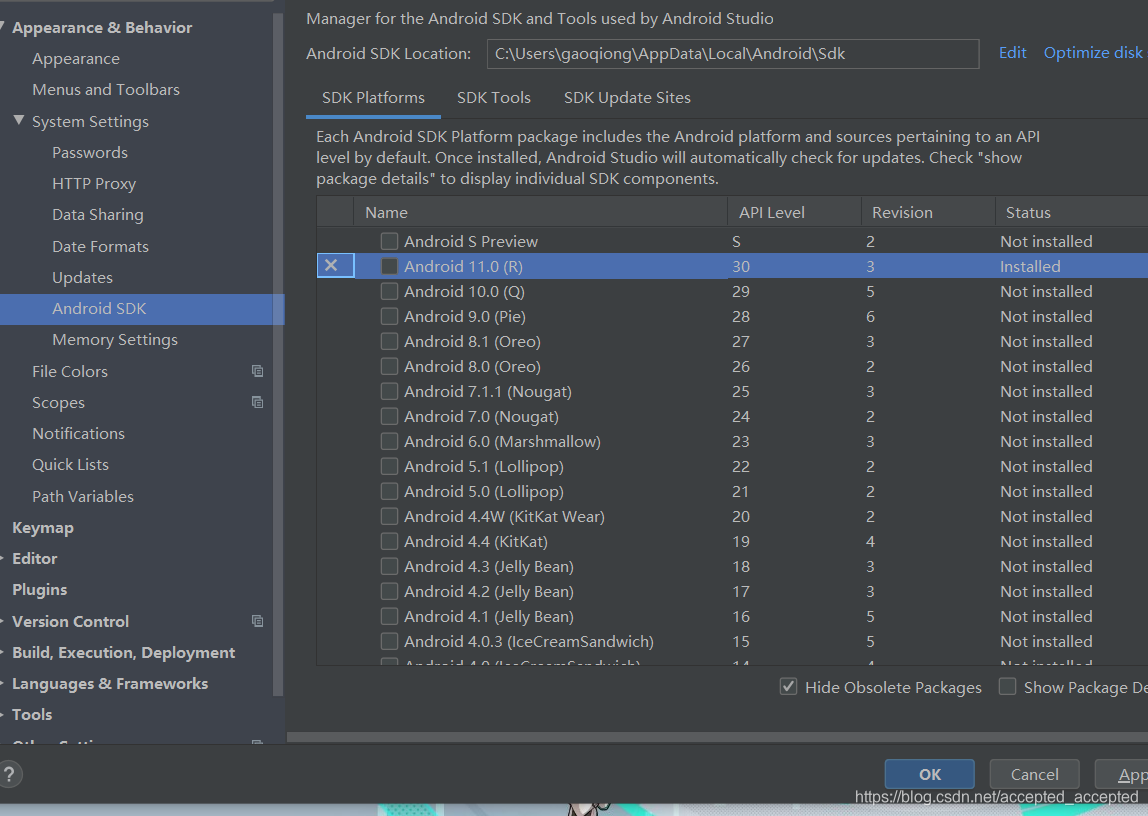Open Notifications settings

78,433
